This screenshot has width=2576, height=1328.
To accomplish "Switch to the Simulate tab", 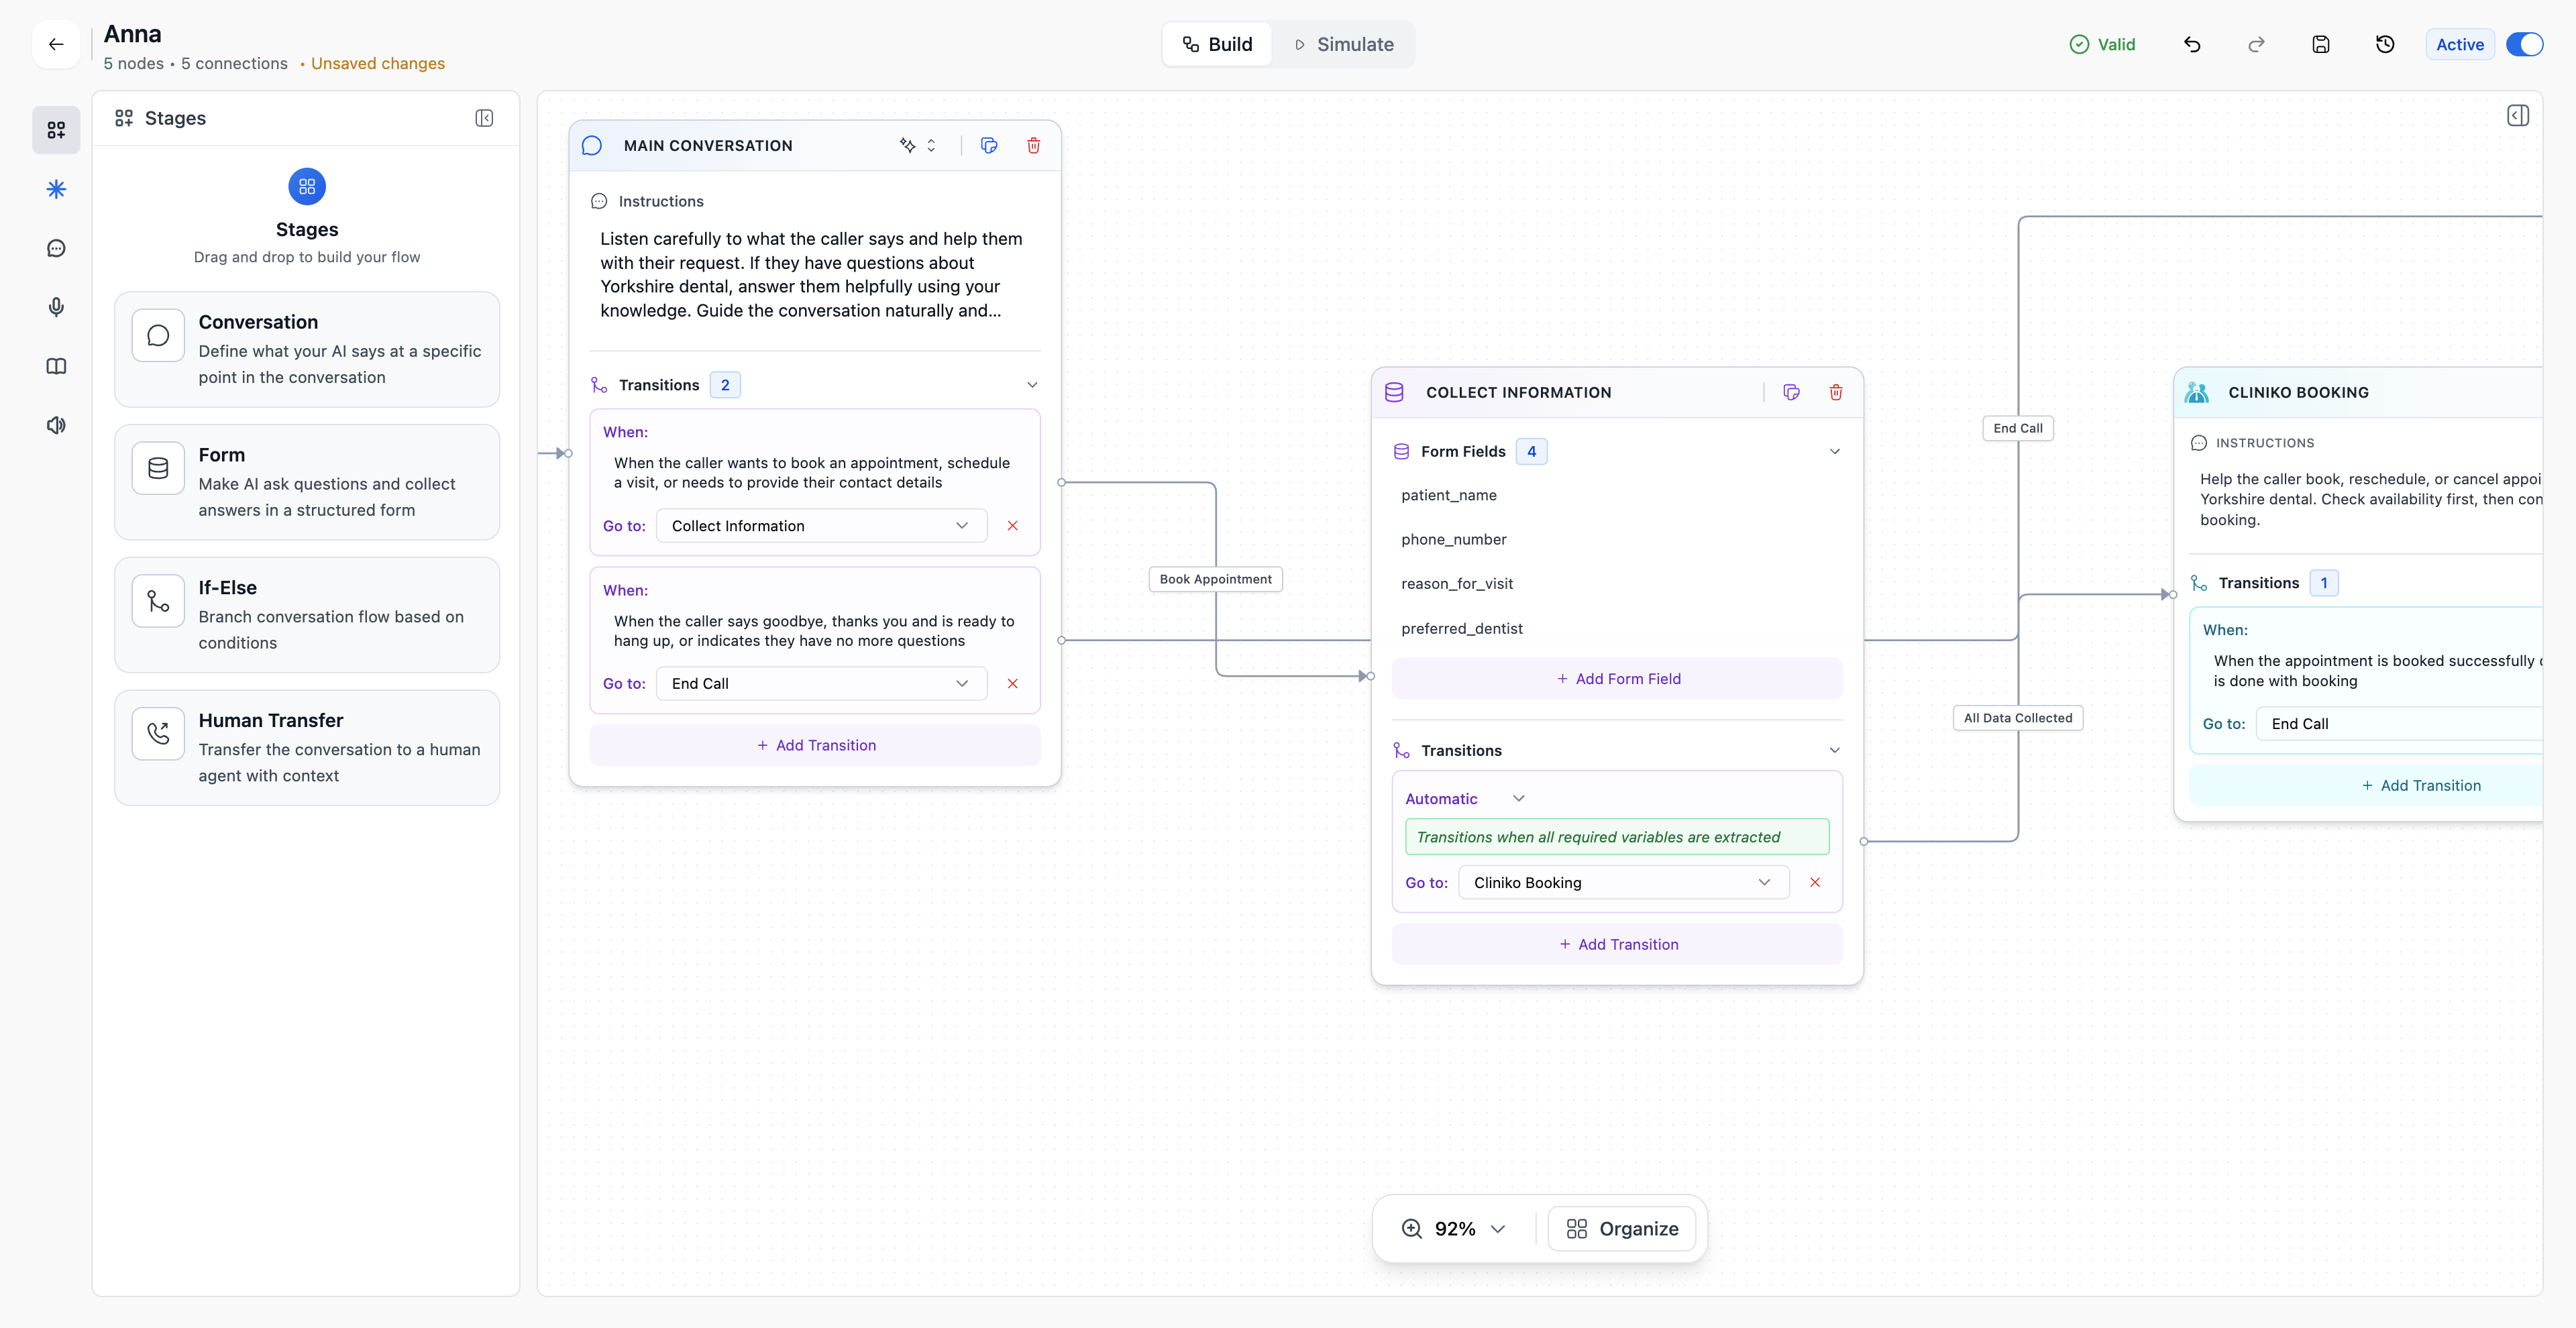I will coord(1344,44).
